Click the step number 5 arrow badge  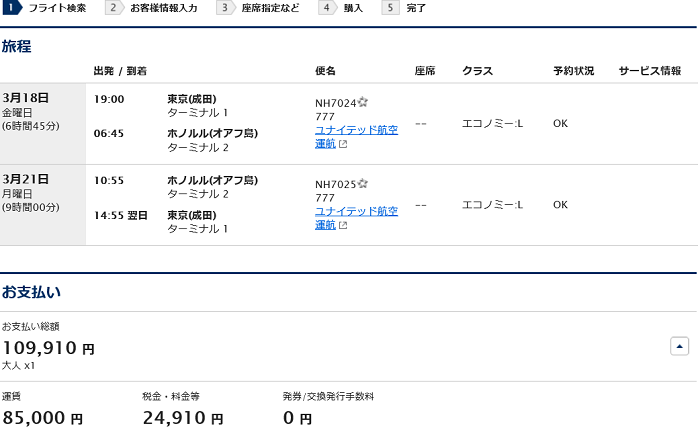tap(391, 8)
